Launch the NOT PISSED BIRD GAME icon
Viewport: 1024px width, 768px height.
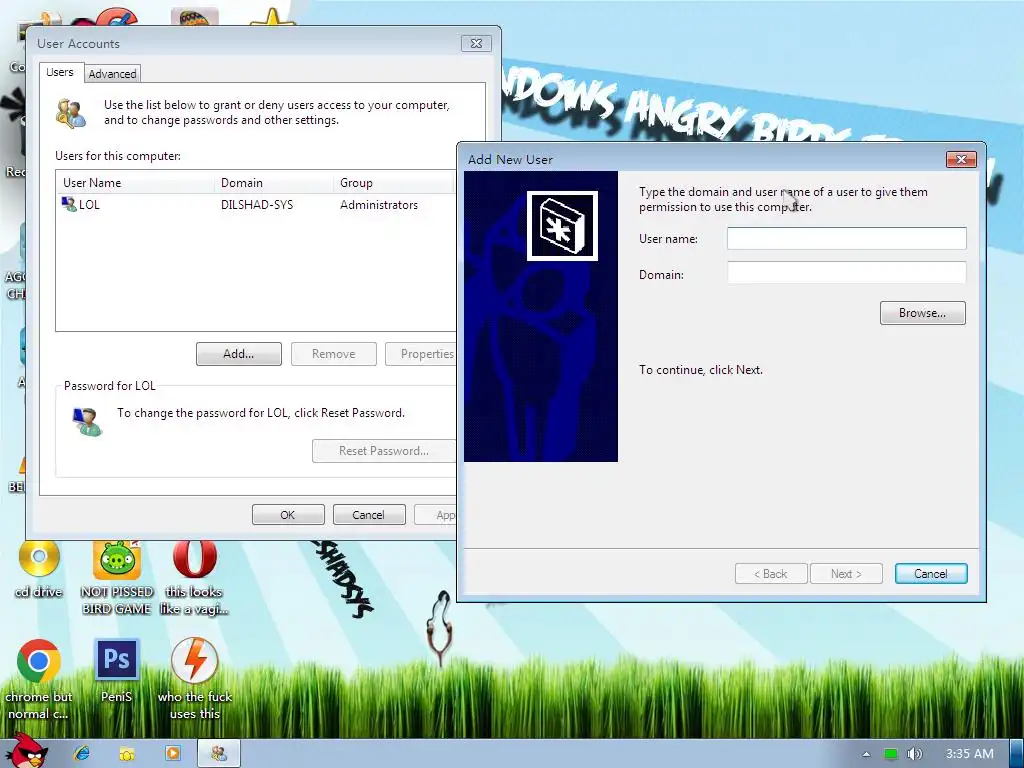click(x=117, y=578)
